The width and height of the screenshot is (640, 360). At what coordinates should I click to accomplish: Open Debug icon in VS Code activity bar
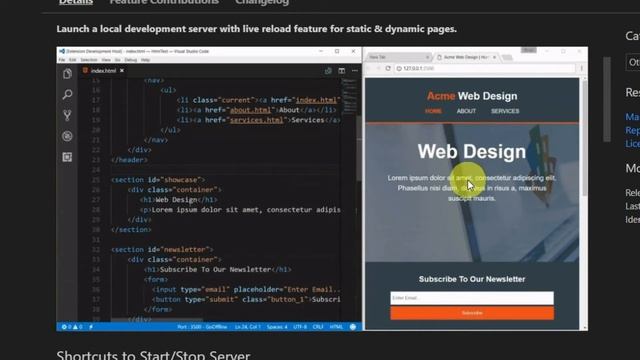coord(67,136)
